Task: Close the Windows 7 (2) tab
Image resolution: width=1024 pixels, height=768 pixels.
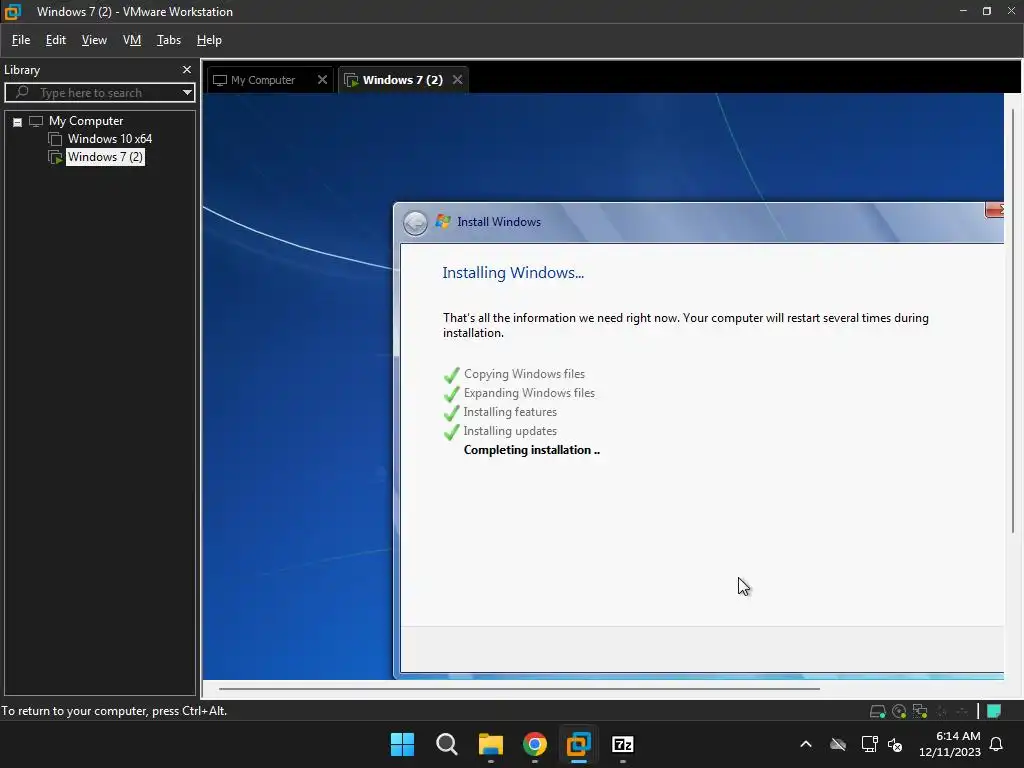Action: point(457,80)
